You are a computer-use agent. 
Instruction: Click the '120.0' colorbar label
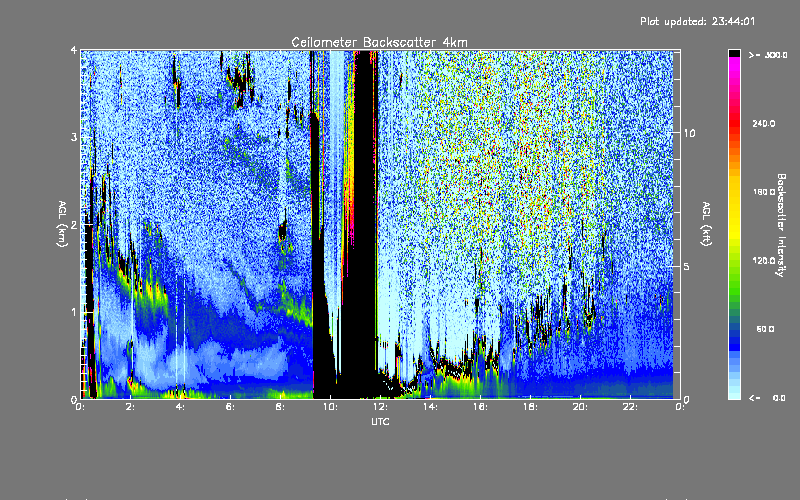(764, 261)
